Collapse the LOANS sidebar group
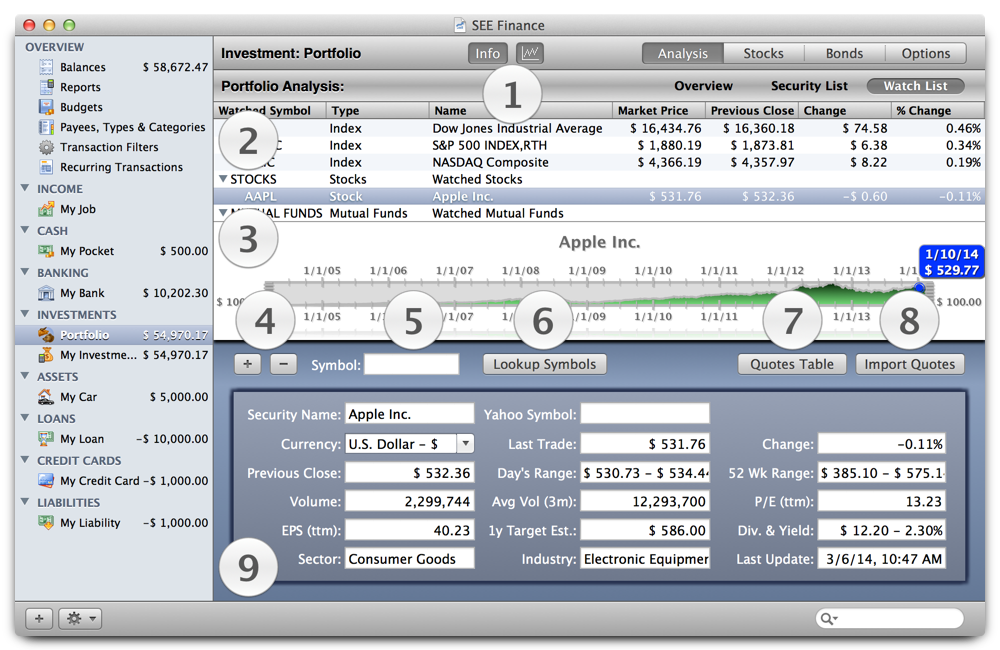This screenshot has height=650, width=1000. click(25, 418)
